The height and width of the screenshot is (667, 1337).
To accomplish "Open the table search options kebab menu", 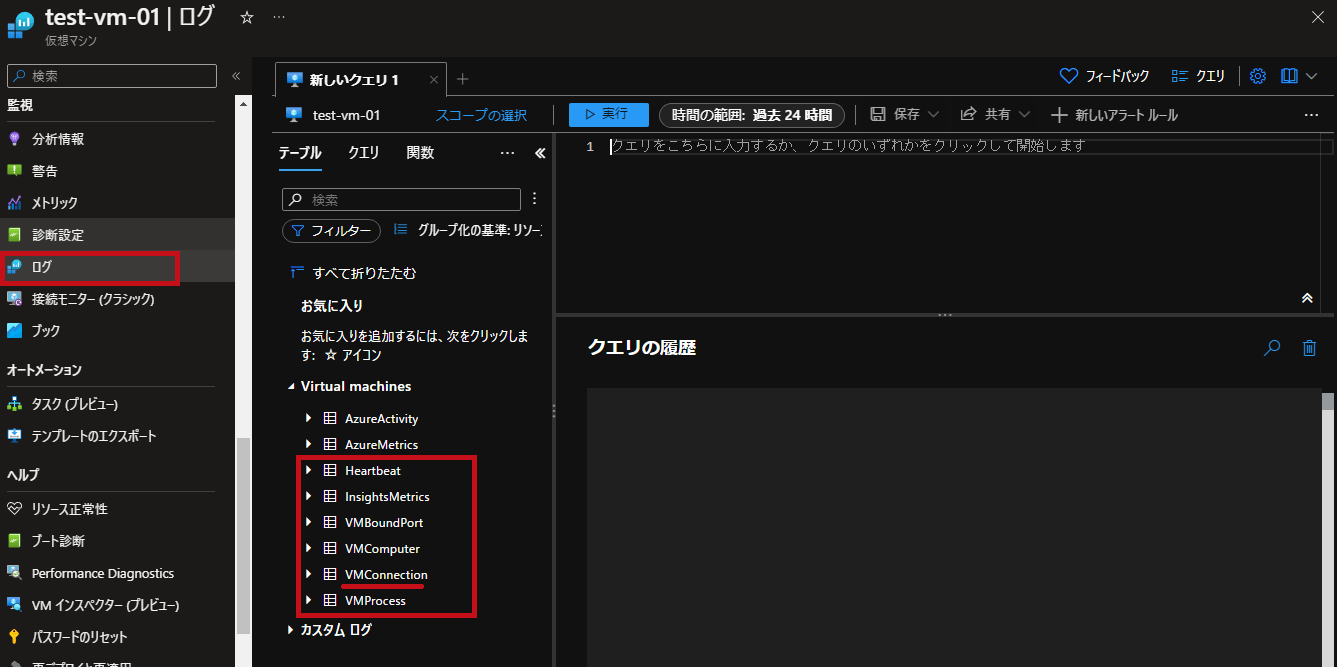I will (x=534, y=198).
